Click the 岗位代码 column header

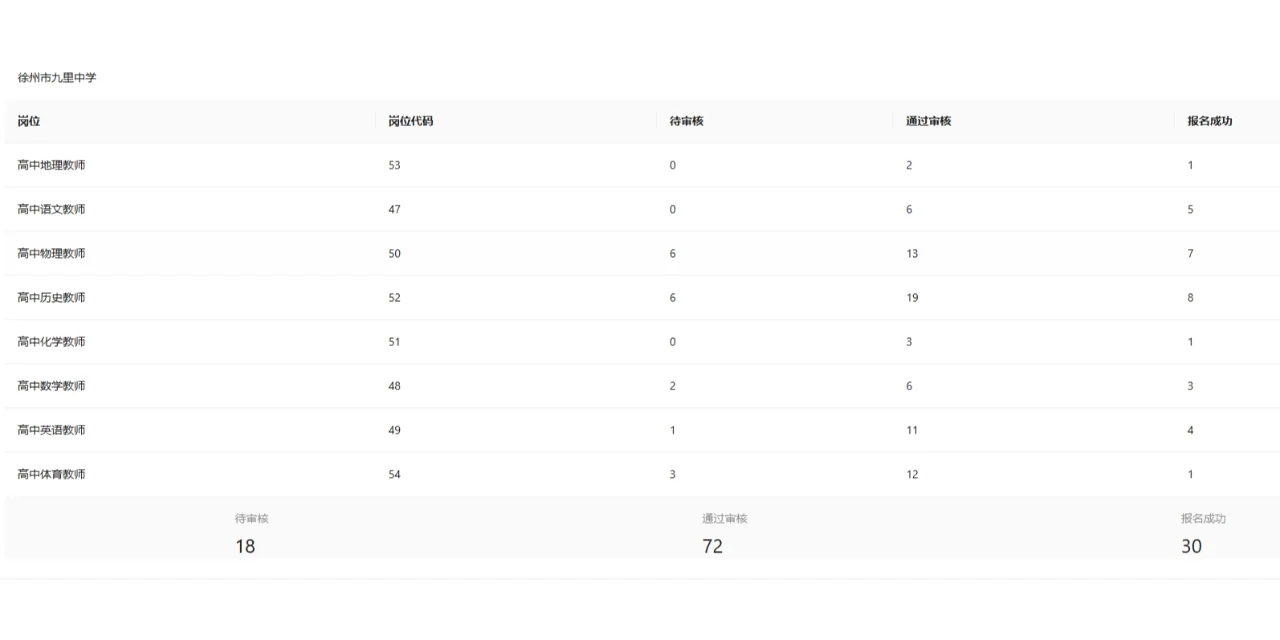pyautogui.click(x=410, y=121)
